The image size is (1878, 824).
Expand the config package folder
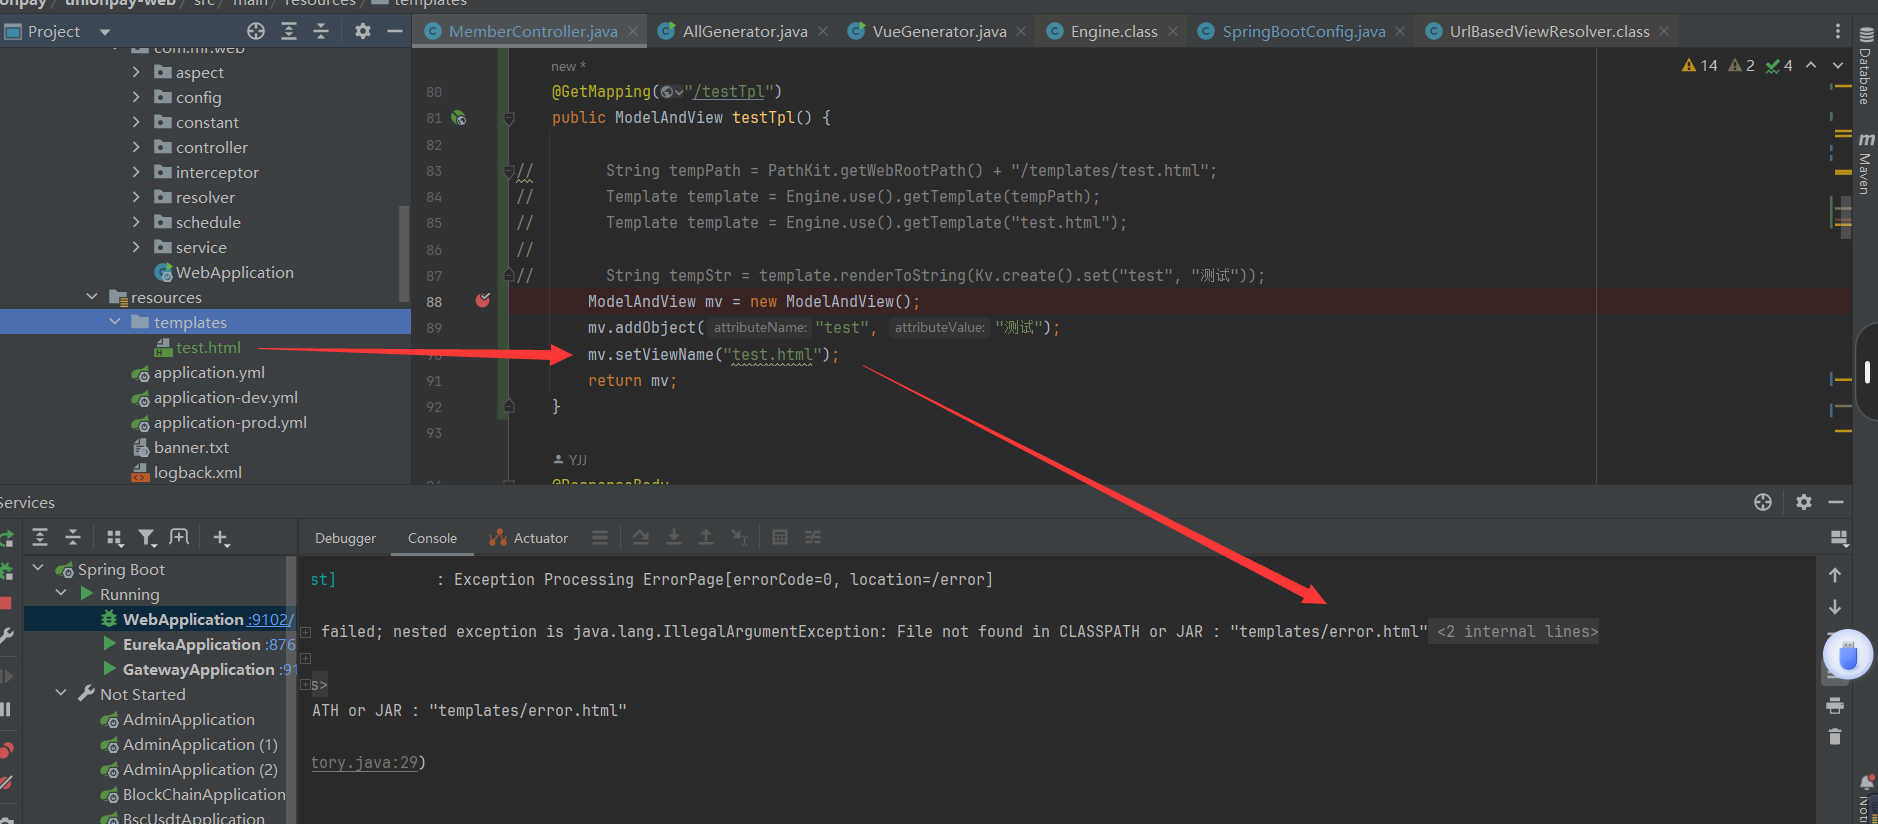(136, 97)
